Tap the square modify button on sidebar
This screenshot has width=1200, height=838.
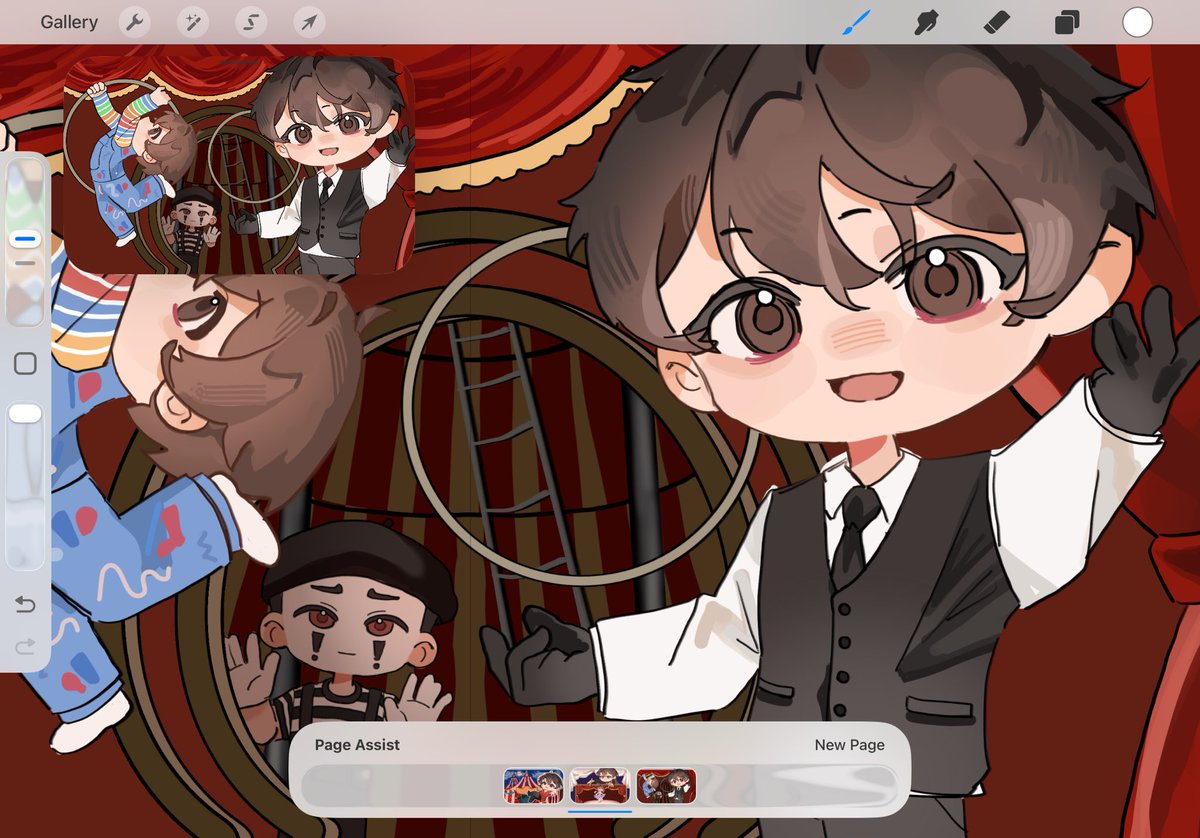pos(25,363)
